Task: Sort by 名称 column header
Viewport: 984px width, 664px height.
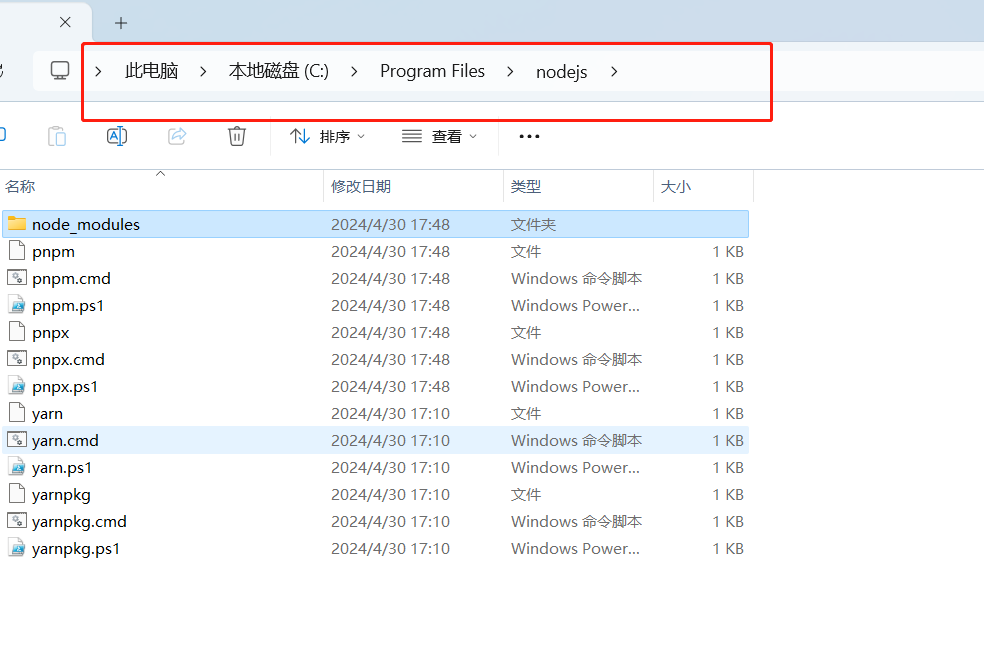Action: (20, 186)
